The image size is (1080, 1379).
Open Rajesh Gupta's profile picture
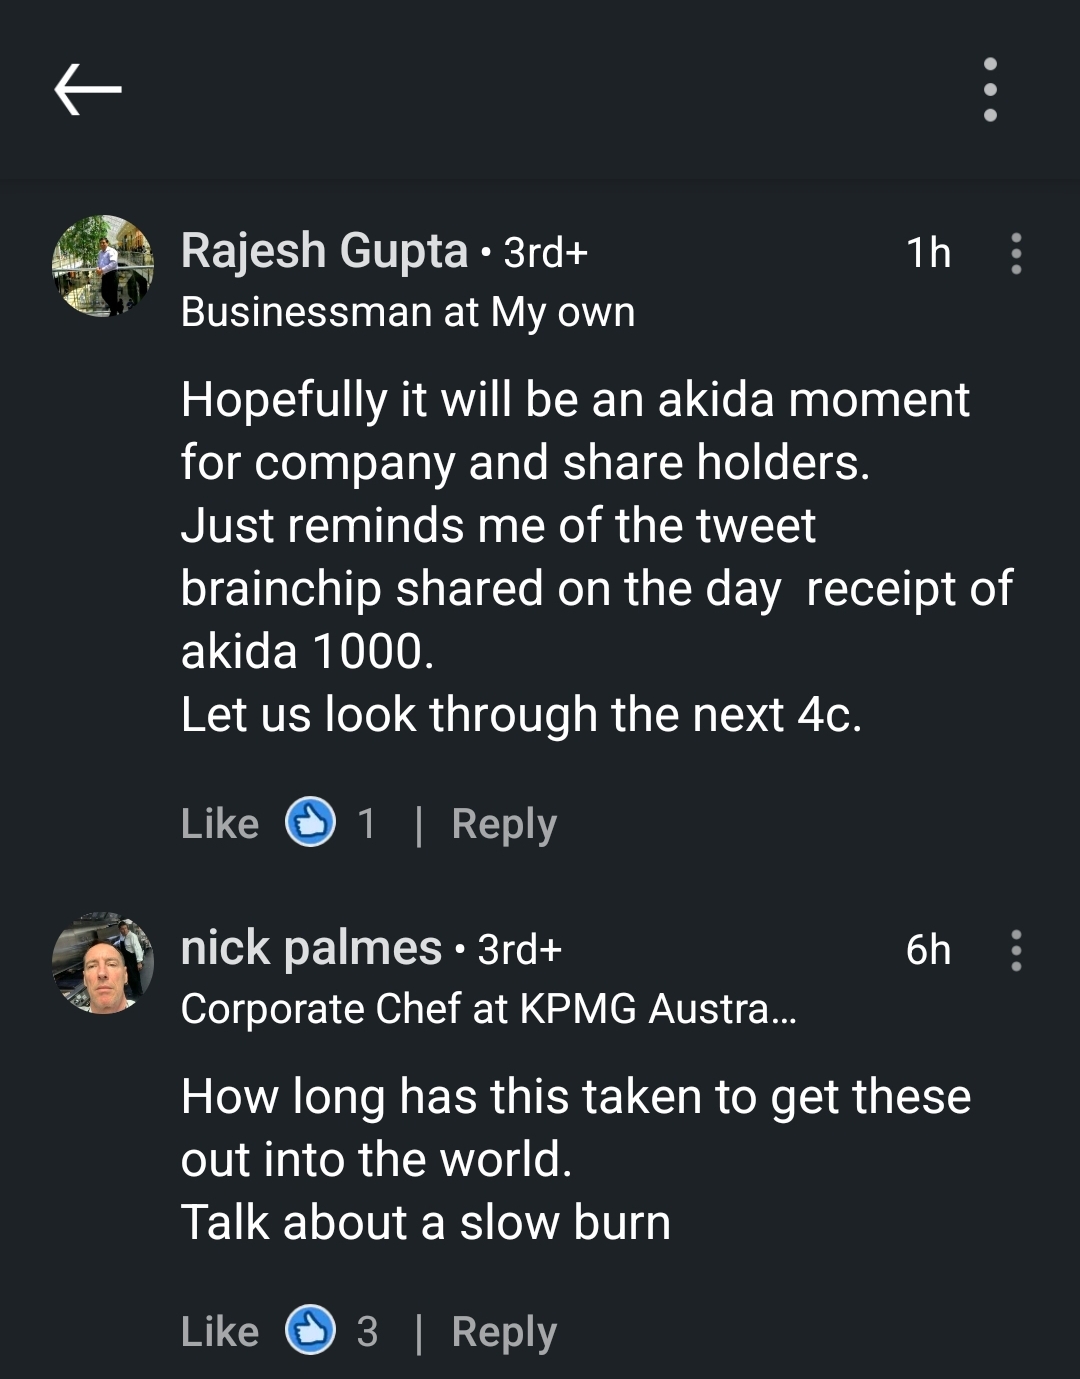point(103,266)
